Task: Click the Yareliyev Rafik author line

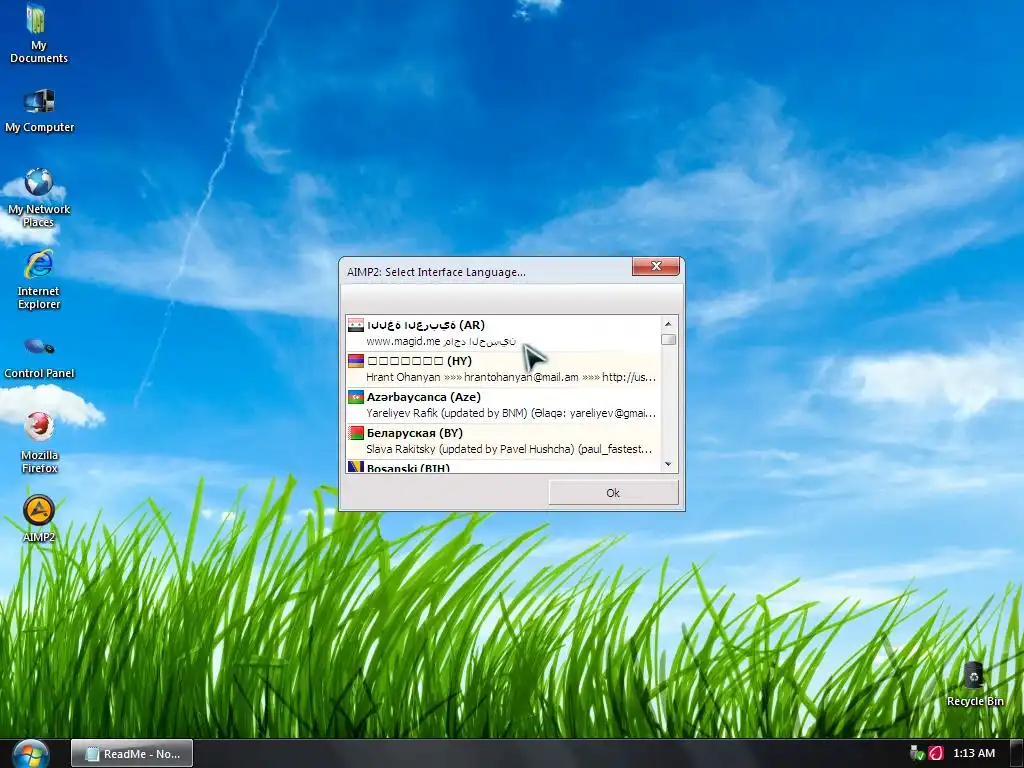Action: click(511, 413)
